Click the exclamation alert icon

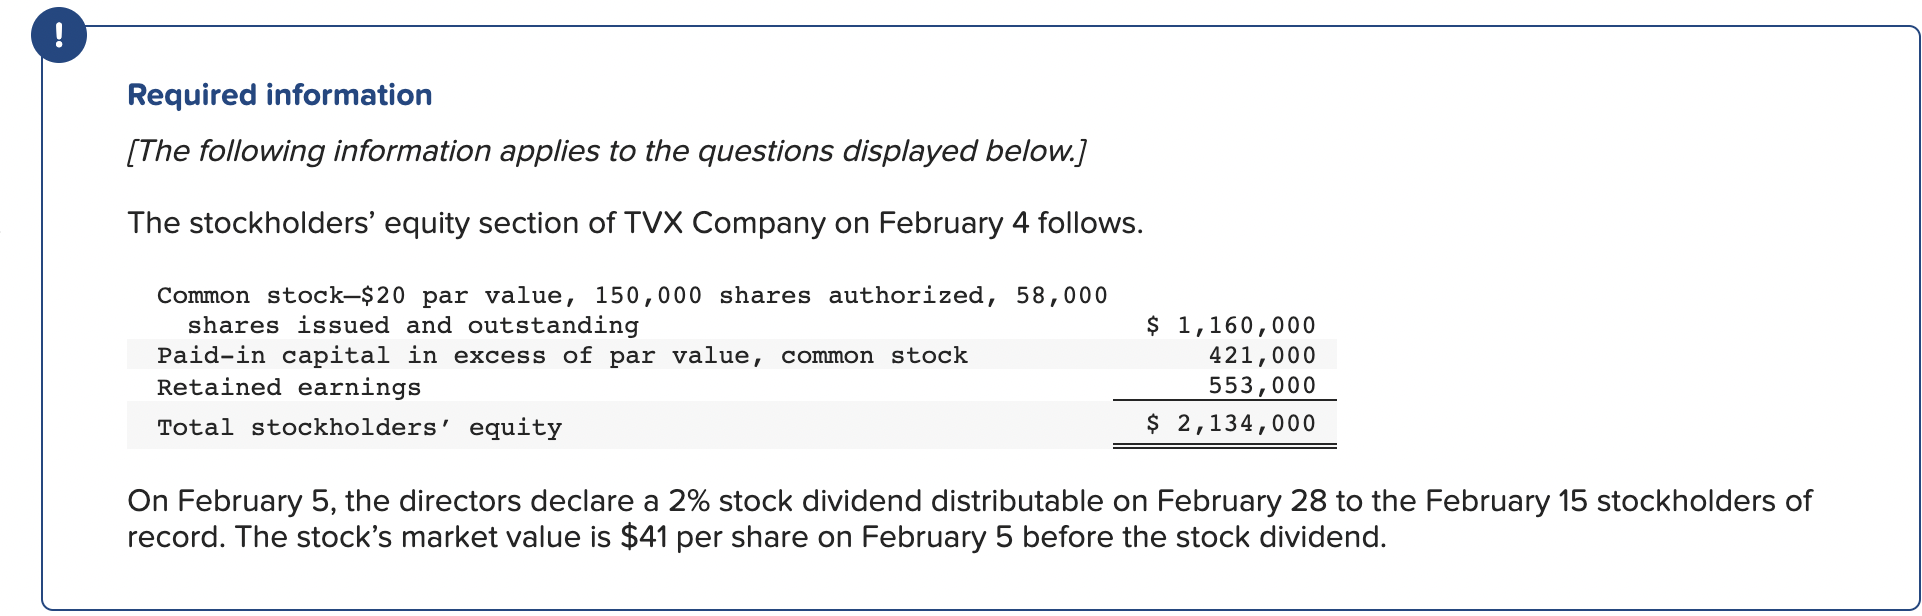[59, 35]
